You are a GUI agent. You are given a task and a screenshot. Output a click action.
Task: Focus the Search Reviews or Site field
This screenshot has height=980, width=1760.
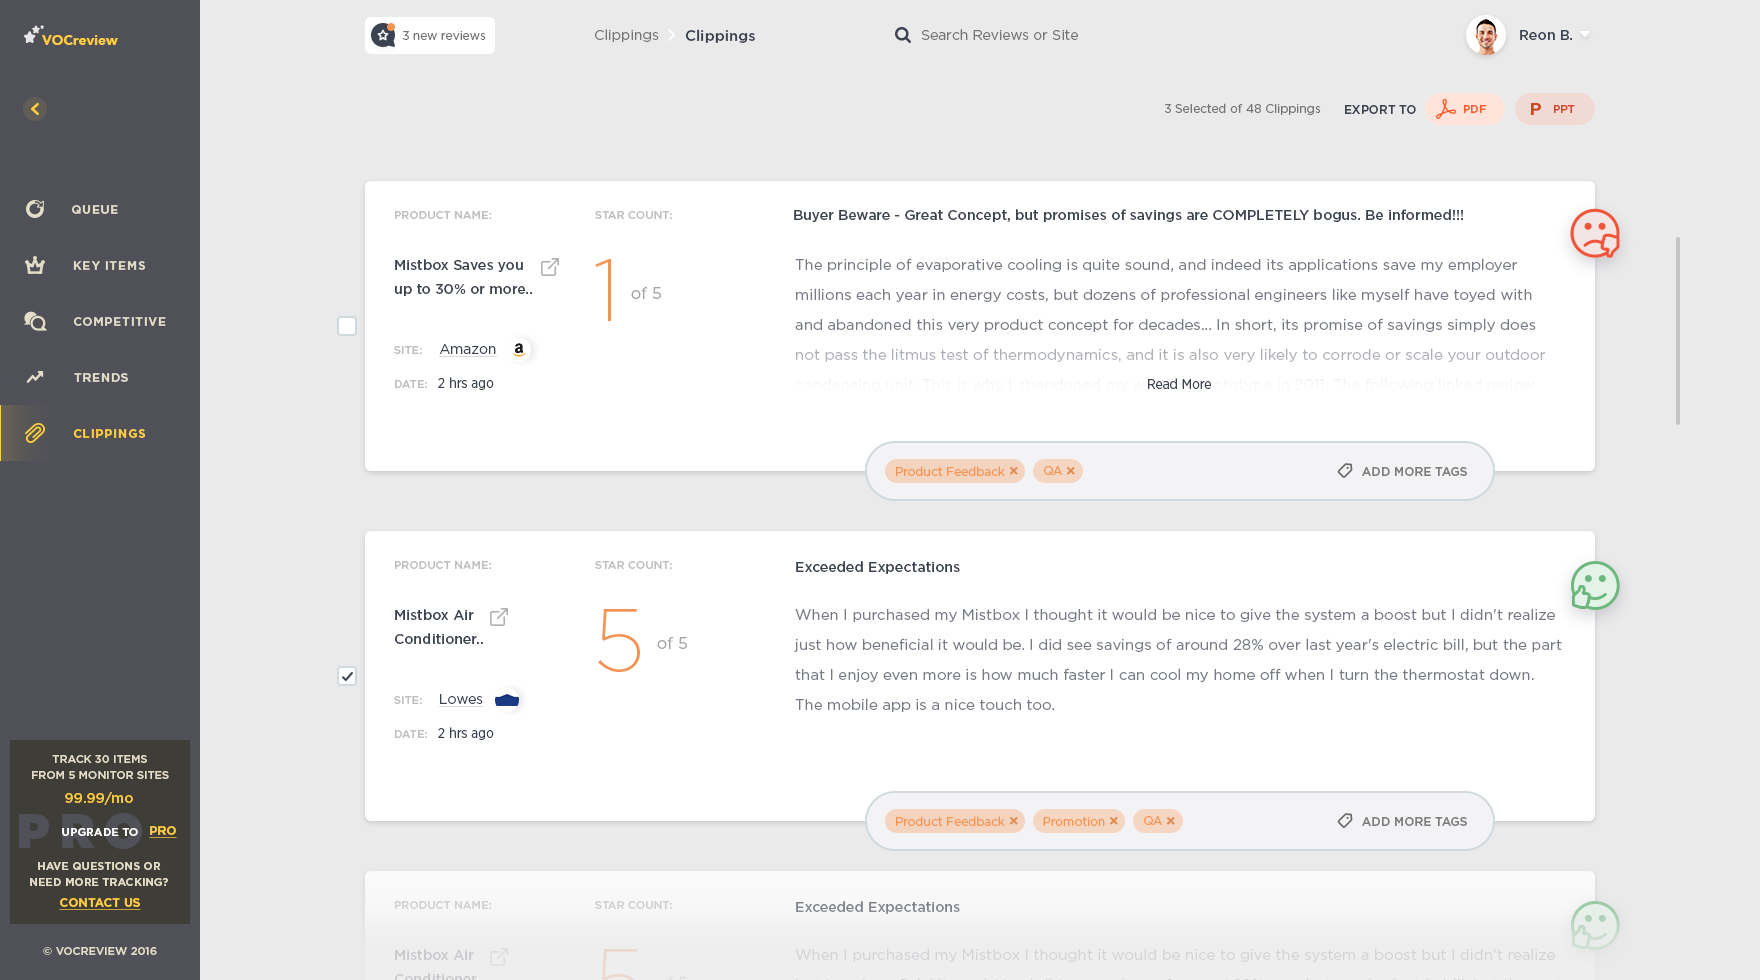click(x=999, y=35)
